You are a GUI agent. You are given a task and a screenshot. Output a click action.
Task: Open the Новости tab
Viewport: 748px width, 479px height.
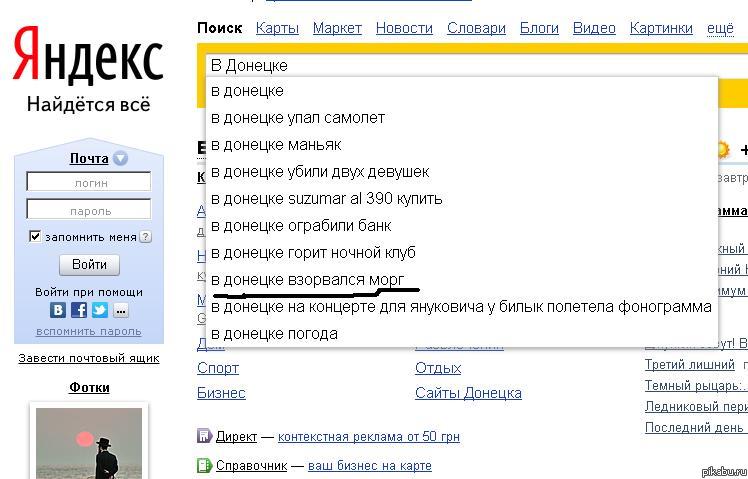click(404, 28)
